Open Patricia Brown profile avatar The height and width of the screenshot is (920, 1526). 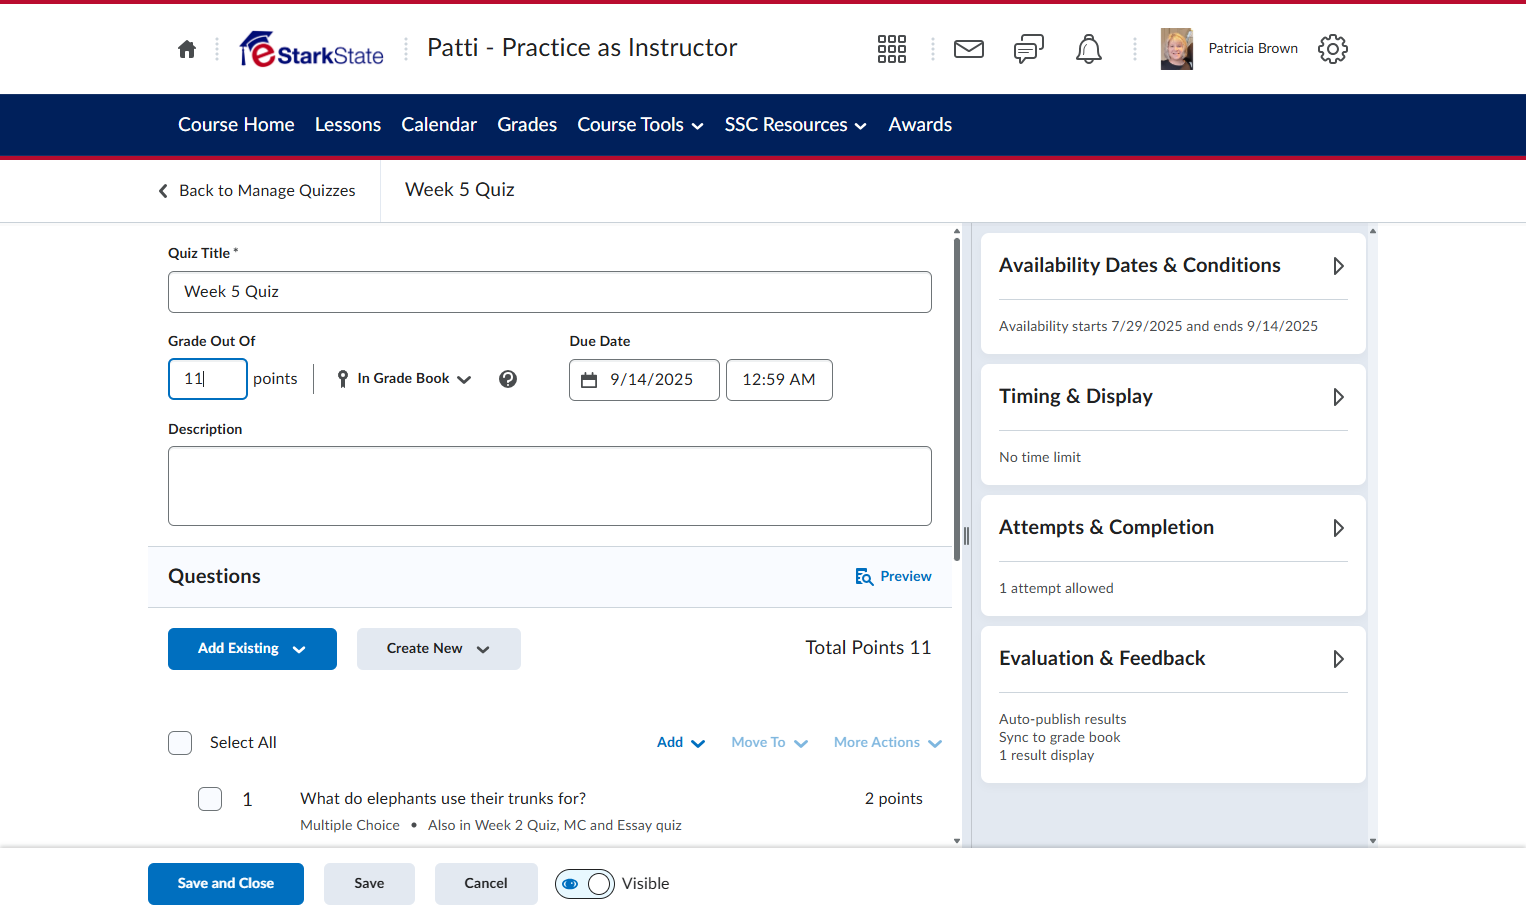click(1177, 49)
